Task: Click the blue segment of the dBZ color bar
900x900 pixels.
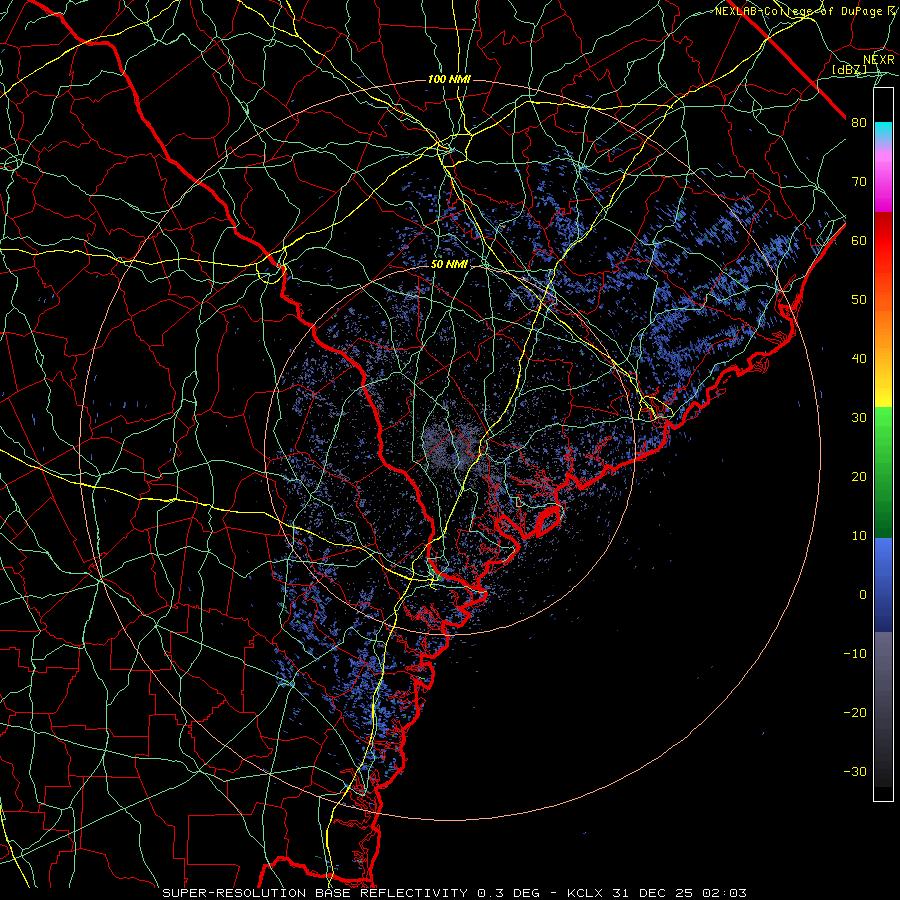Action: pos(883,584)
